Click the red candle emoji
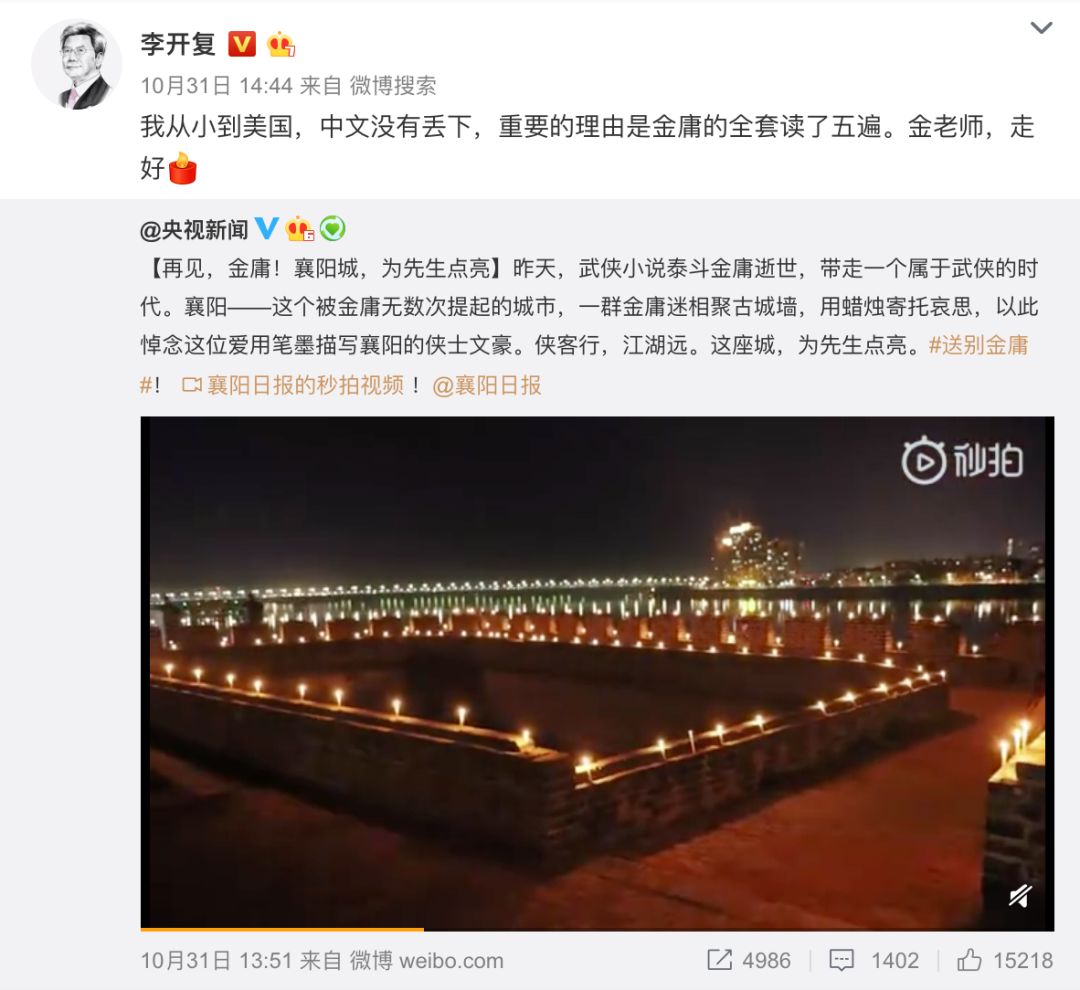This screenshot has width=1080, height=990. (183, 169)
